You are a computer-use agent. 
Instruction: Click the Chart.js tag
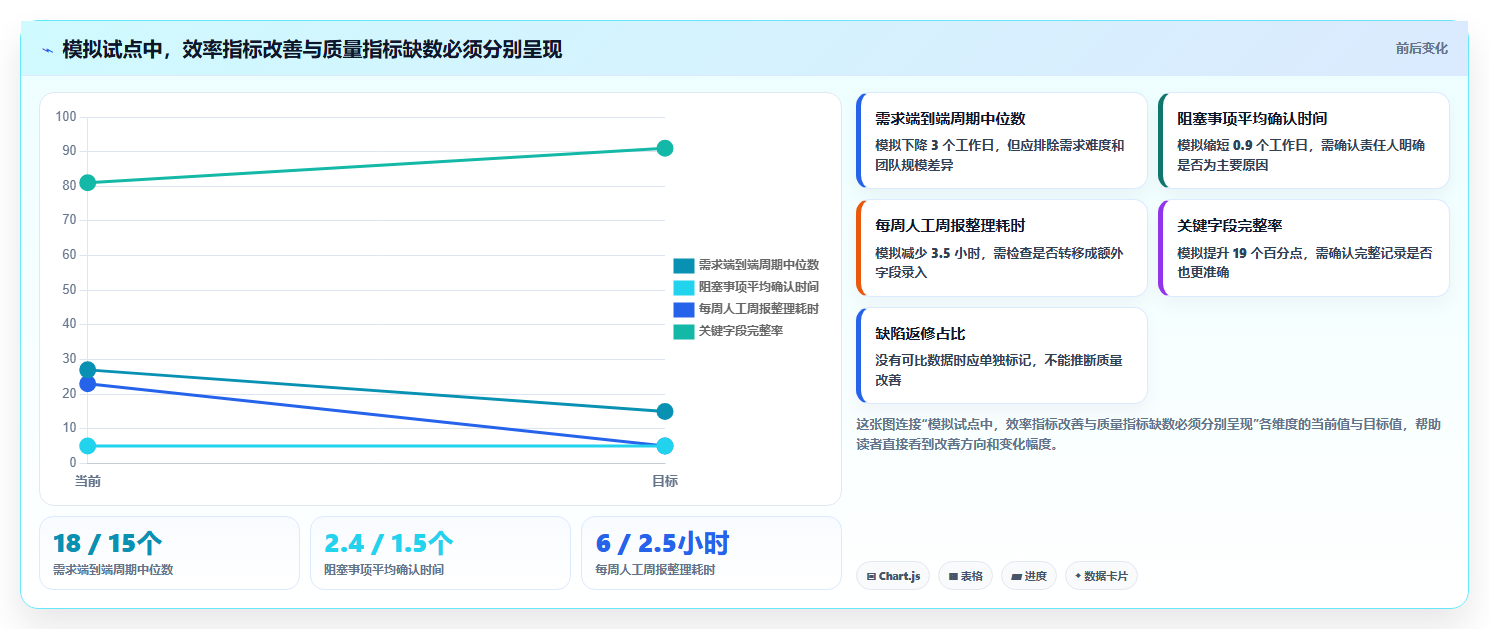[x=893, y=576]
